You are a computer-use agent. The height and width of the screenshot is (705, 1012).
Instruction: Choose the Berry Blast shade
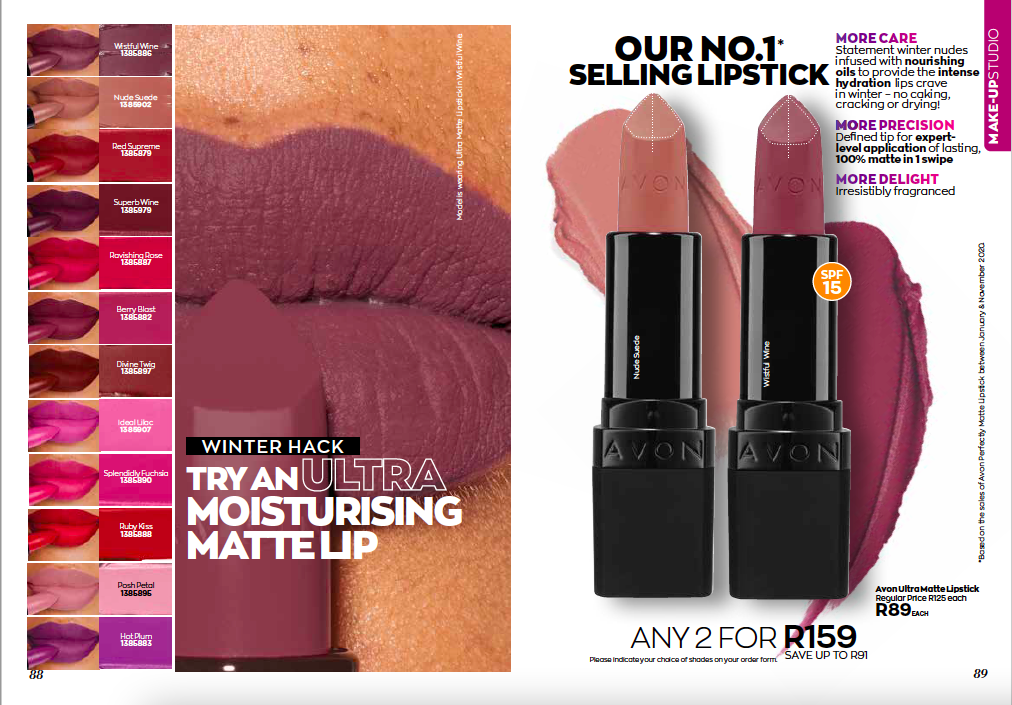pyautogui.click(x=136, y=318)
